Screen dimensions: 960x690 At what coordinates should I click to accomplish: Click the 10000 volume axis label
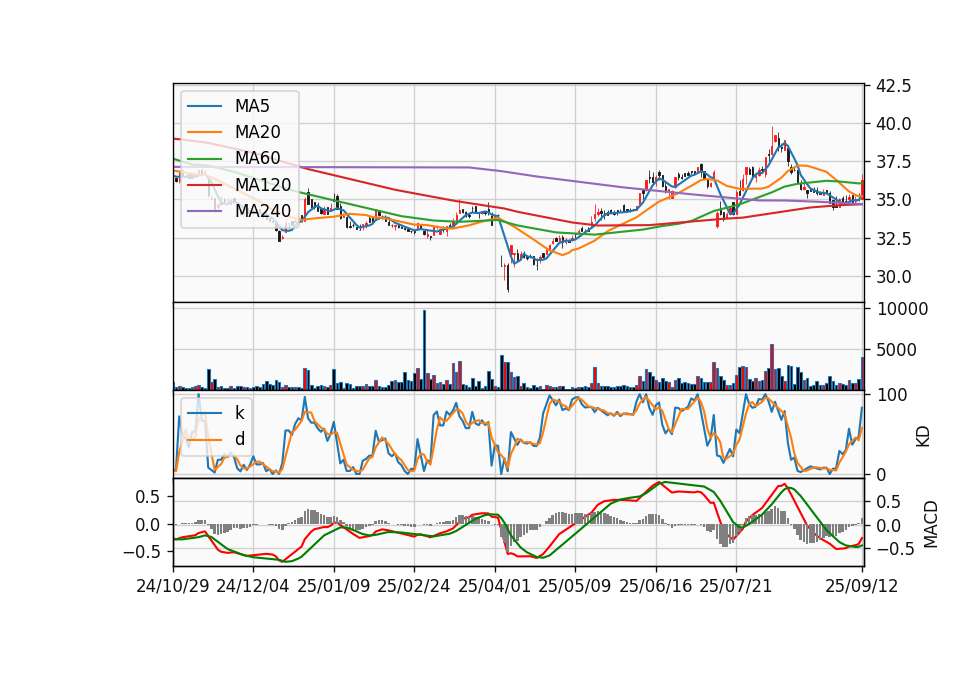point(902,309)
